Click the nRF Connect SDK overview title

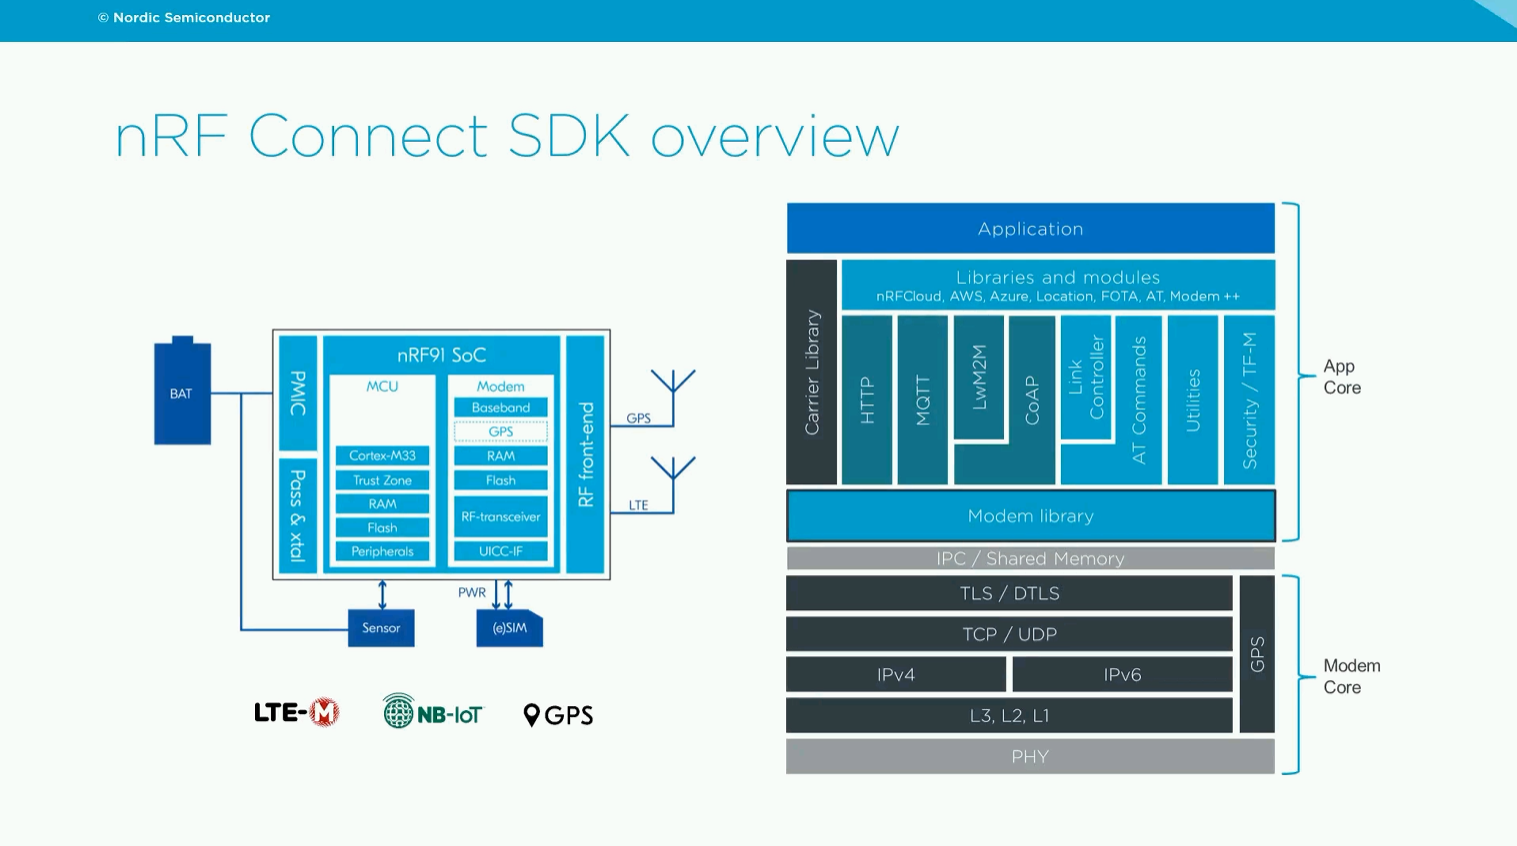click(507, 136)
